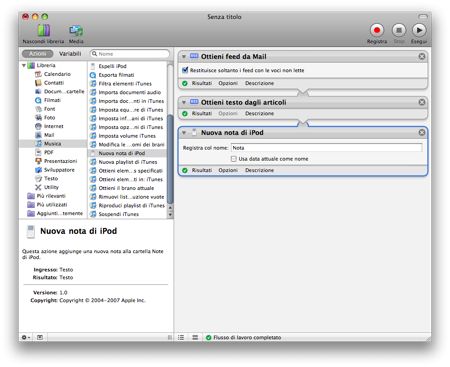The width and height of the screenshot is (450, 367).
Task: Open the Più utilizzati smart folder
Action: point(47,204)
